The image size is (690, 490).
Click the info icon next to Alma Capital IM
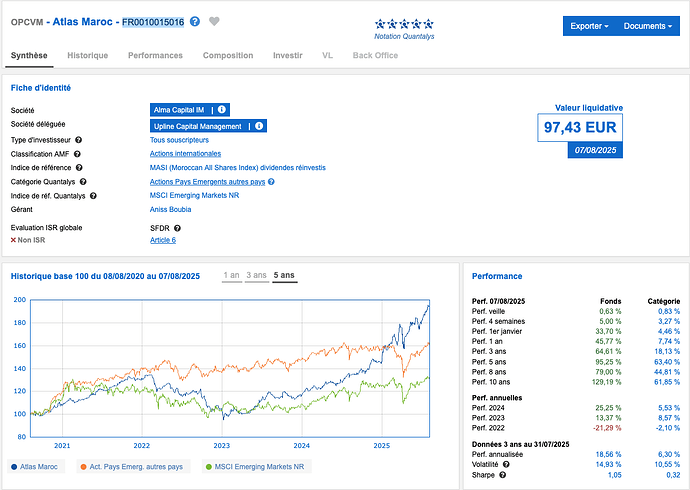(222, 110)
